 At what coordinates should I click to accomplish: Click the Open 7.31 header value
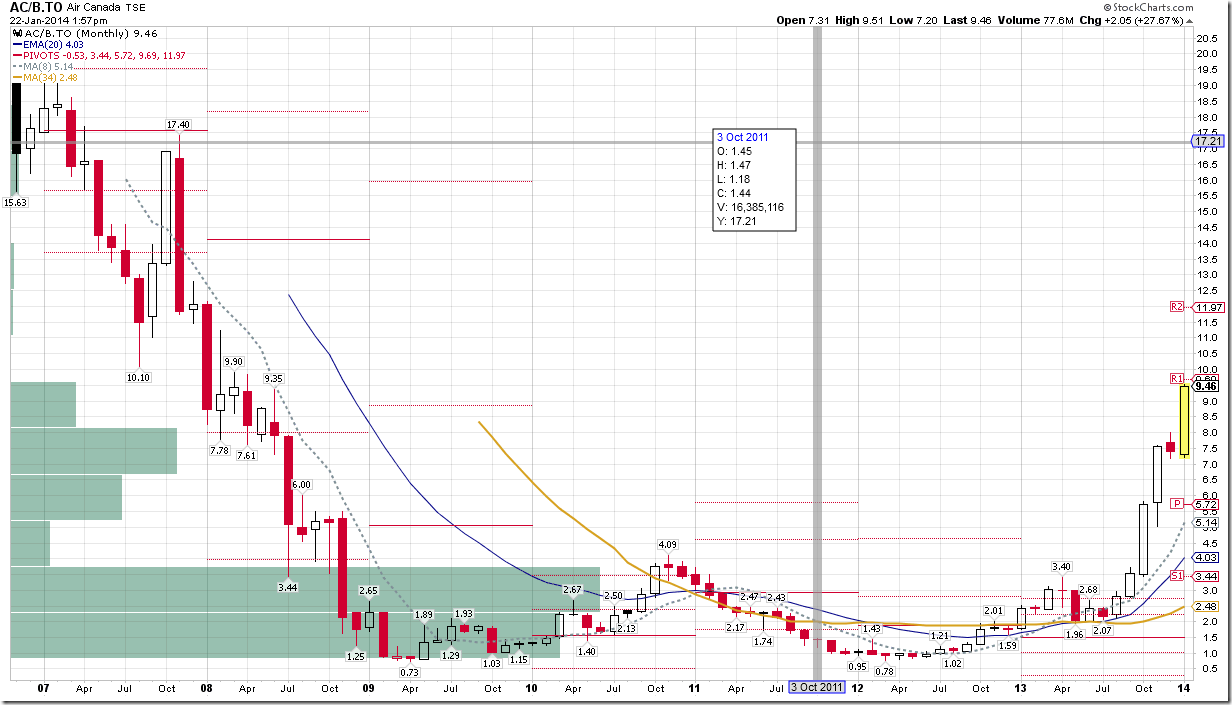point(801,19)
